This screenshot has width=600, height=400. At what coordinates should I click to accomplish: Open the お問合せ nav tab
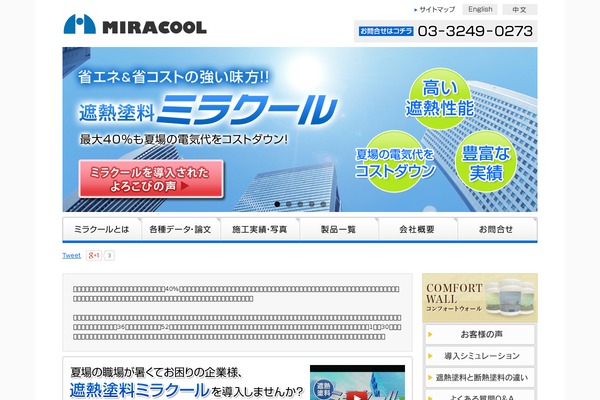497,229
